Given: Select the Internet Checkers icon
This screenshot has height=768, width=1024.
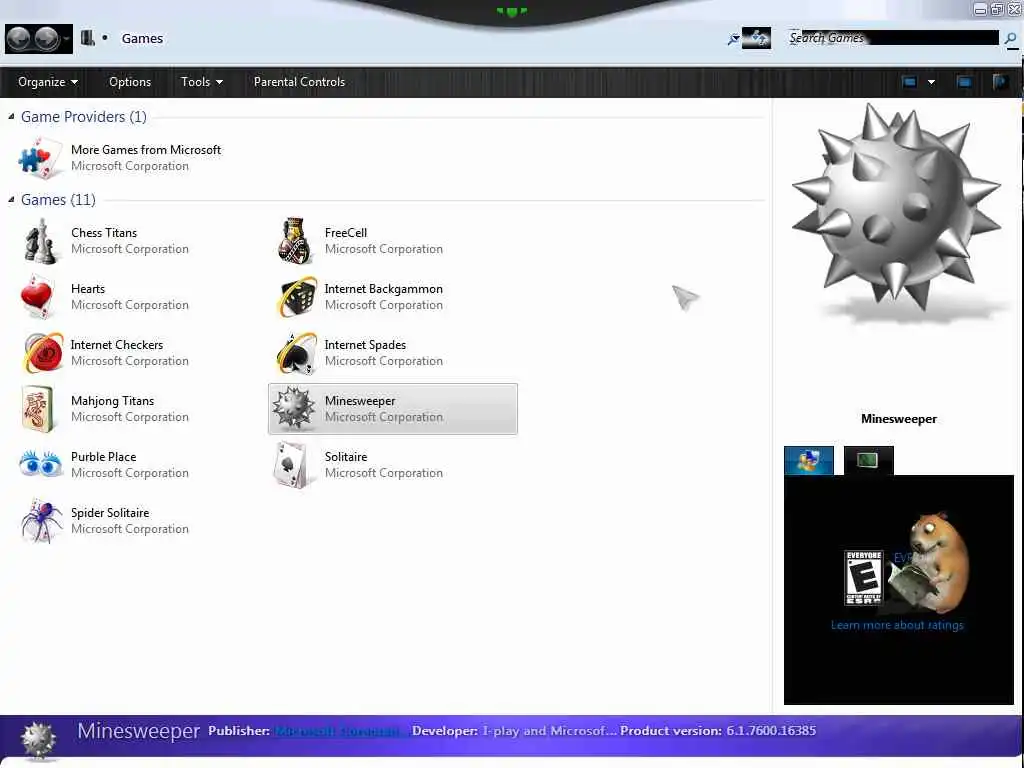Looking at the screenshot, I should coord(43,353).
